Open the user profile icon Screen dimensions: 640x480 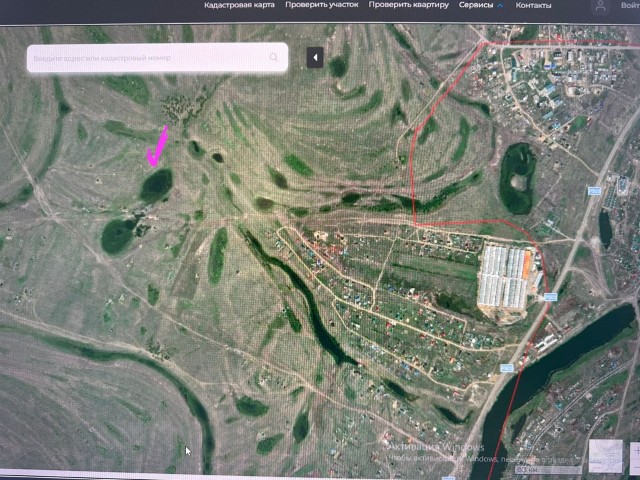point(600,6)
